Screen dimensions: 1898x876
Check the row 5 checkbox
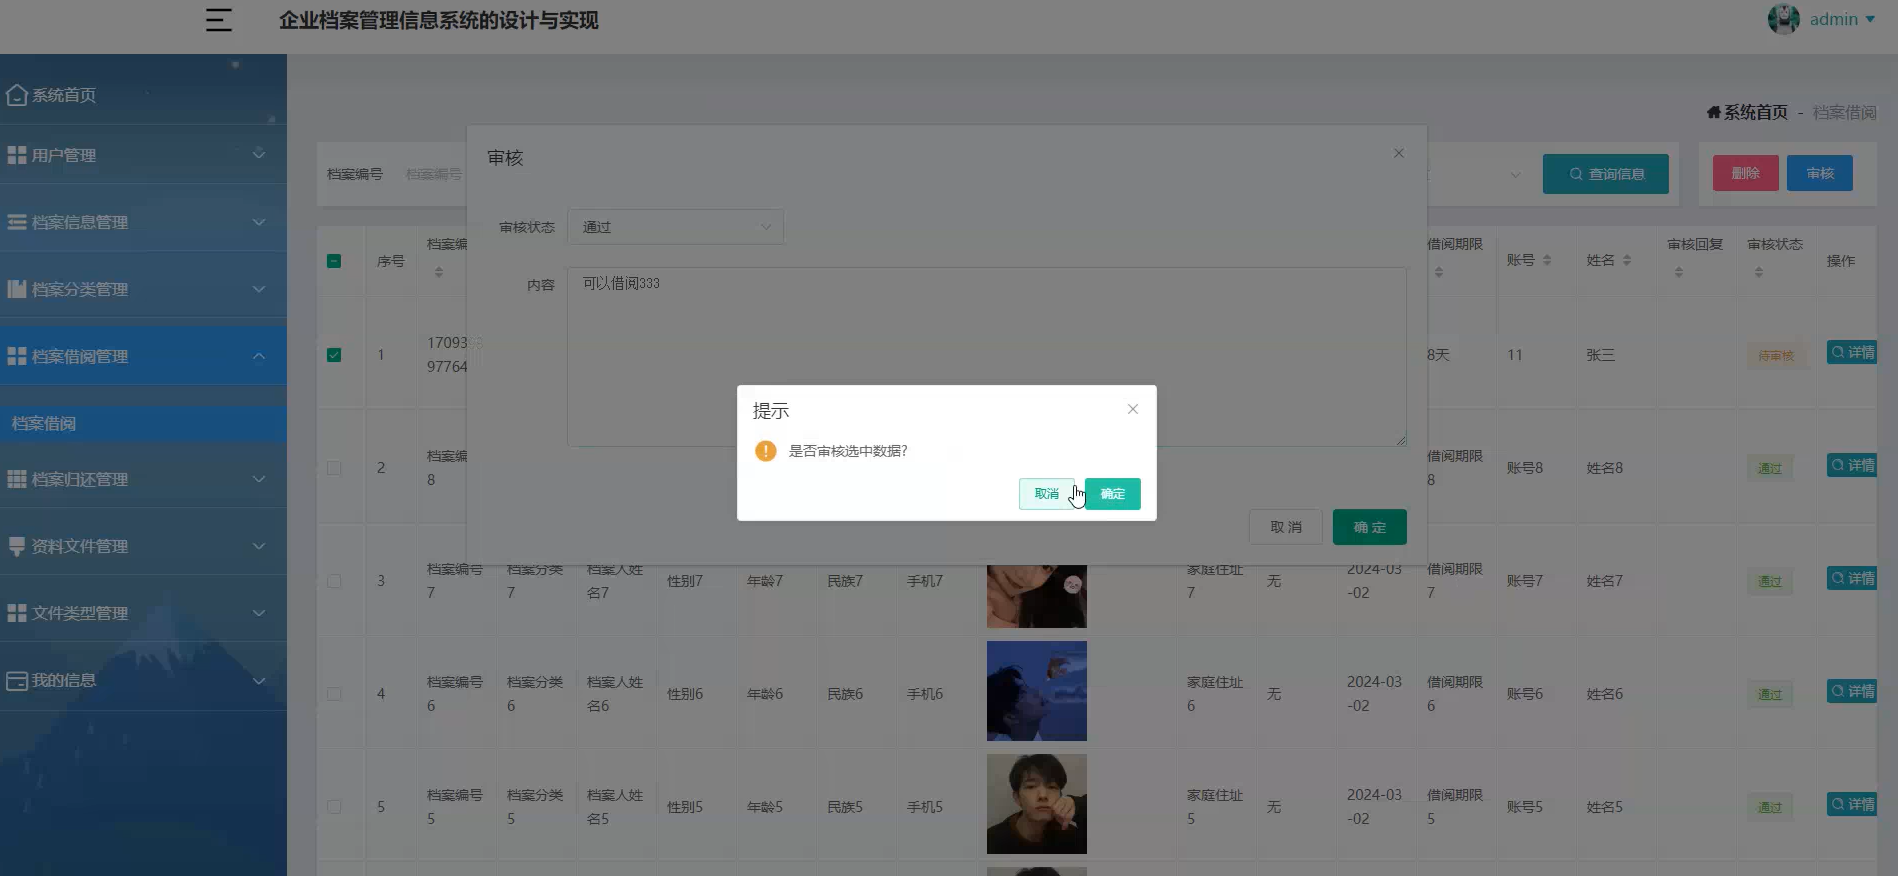[334, 807]
